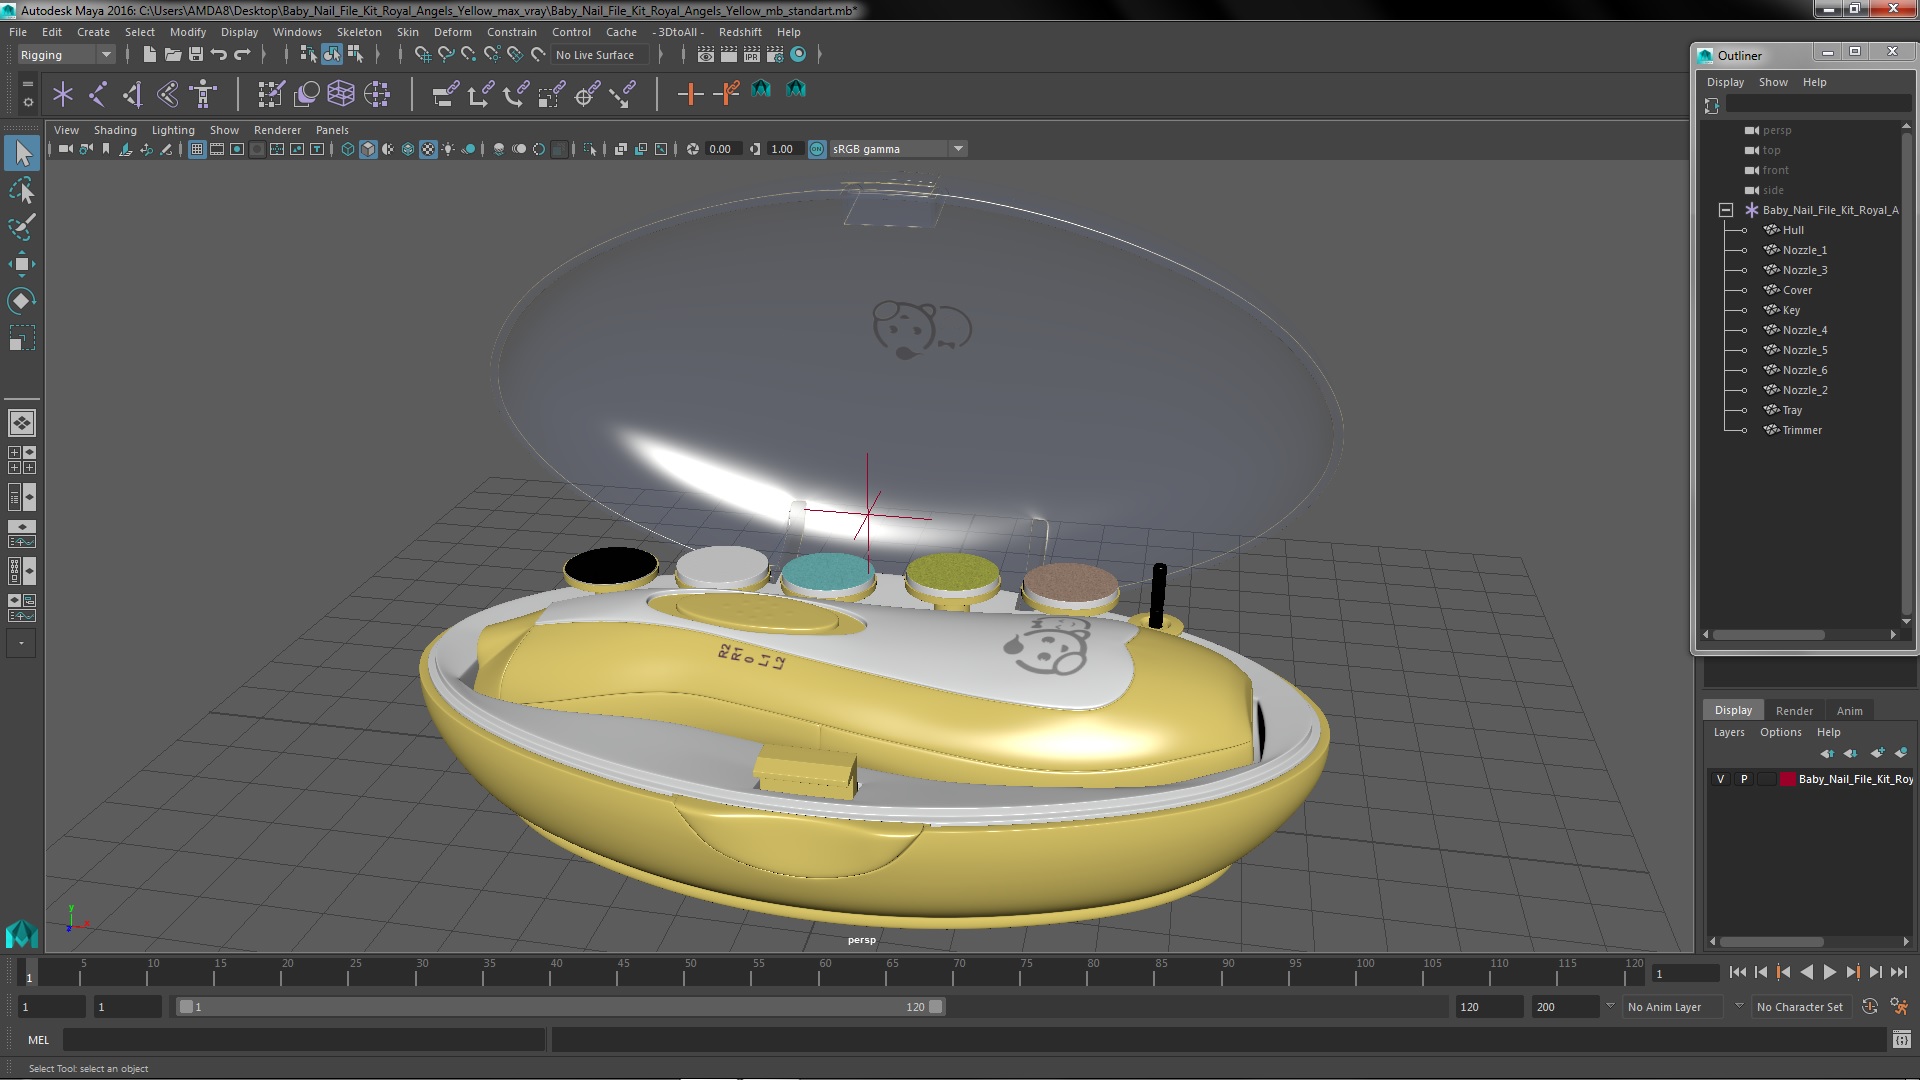
Task: Toggle layer playback P box
Action: tap(1744, 779)
